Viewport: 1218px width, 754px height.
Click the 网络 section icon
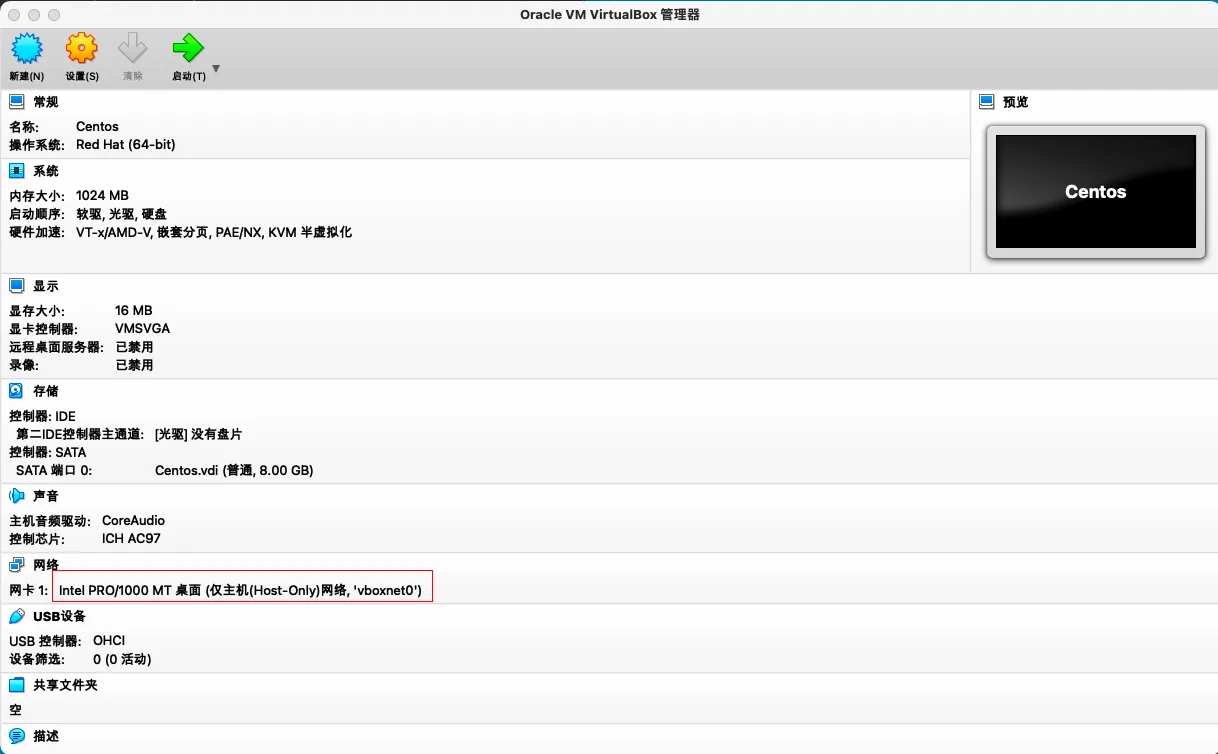click(x=14, y=563)
